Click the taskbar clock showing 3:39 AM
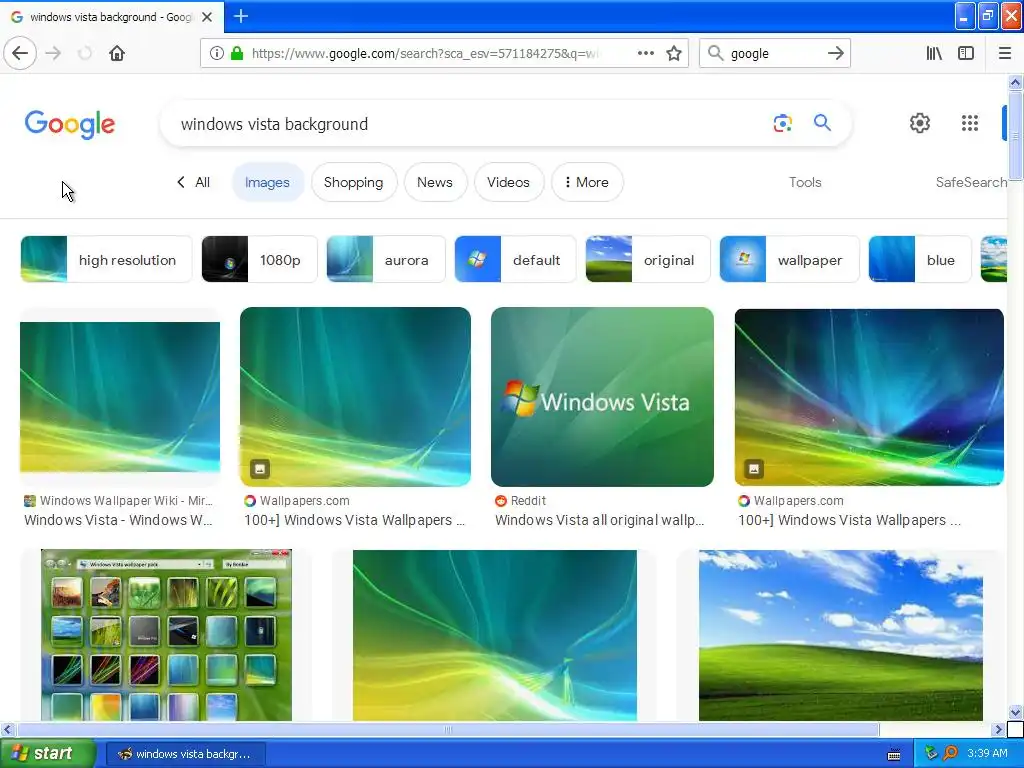Screen dimensions: 1024x768 coord(987,753)
